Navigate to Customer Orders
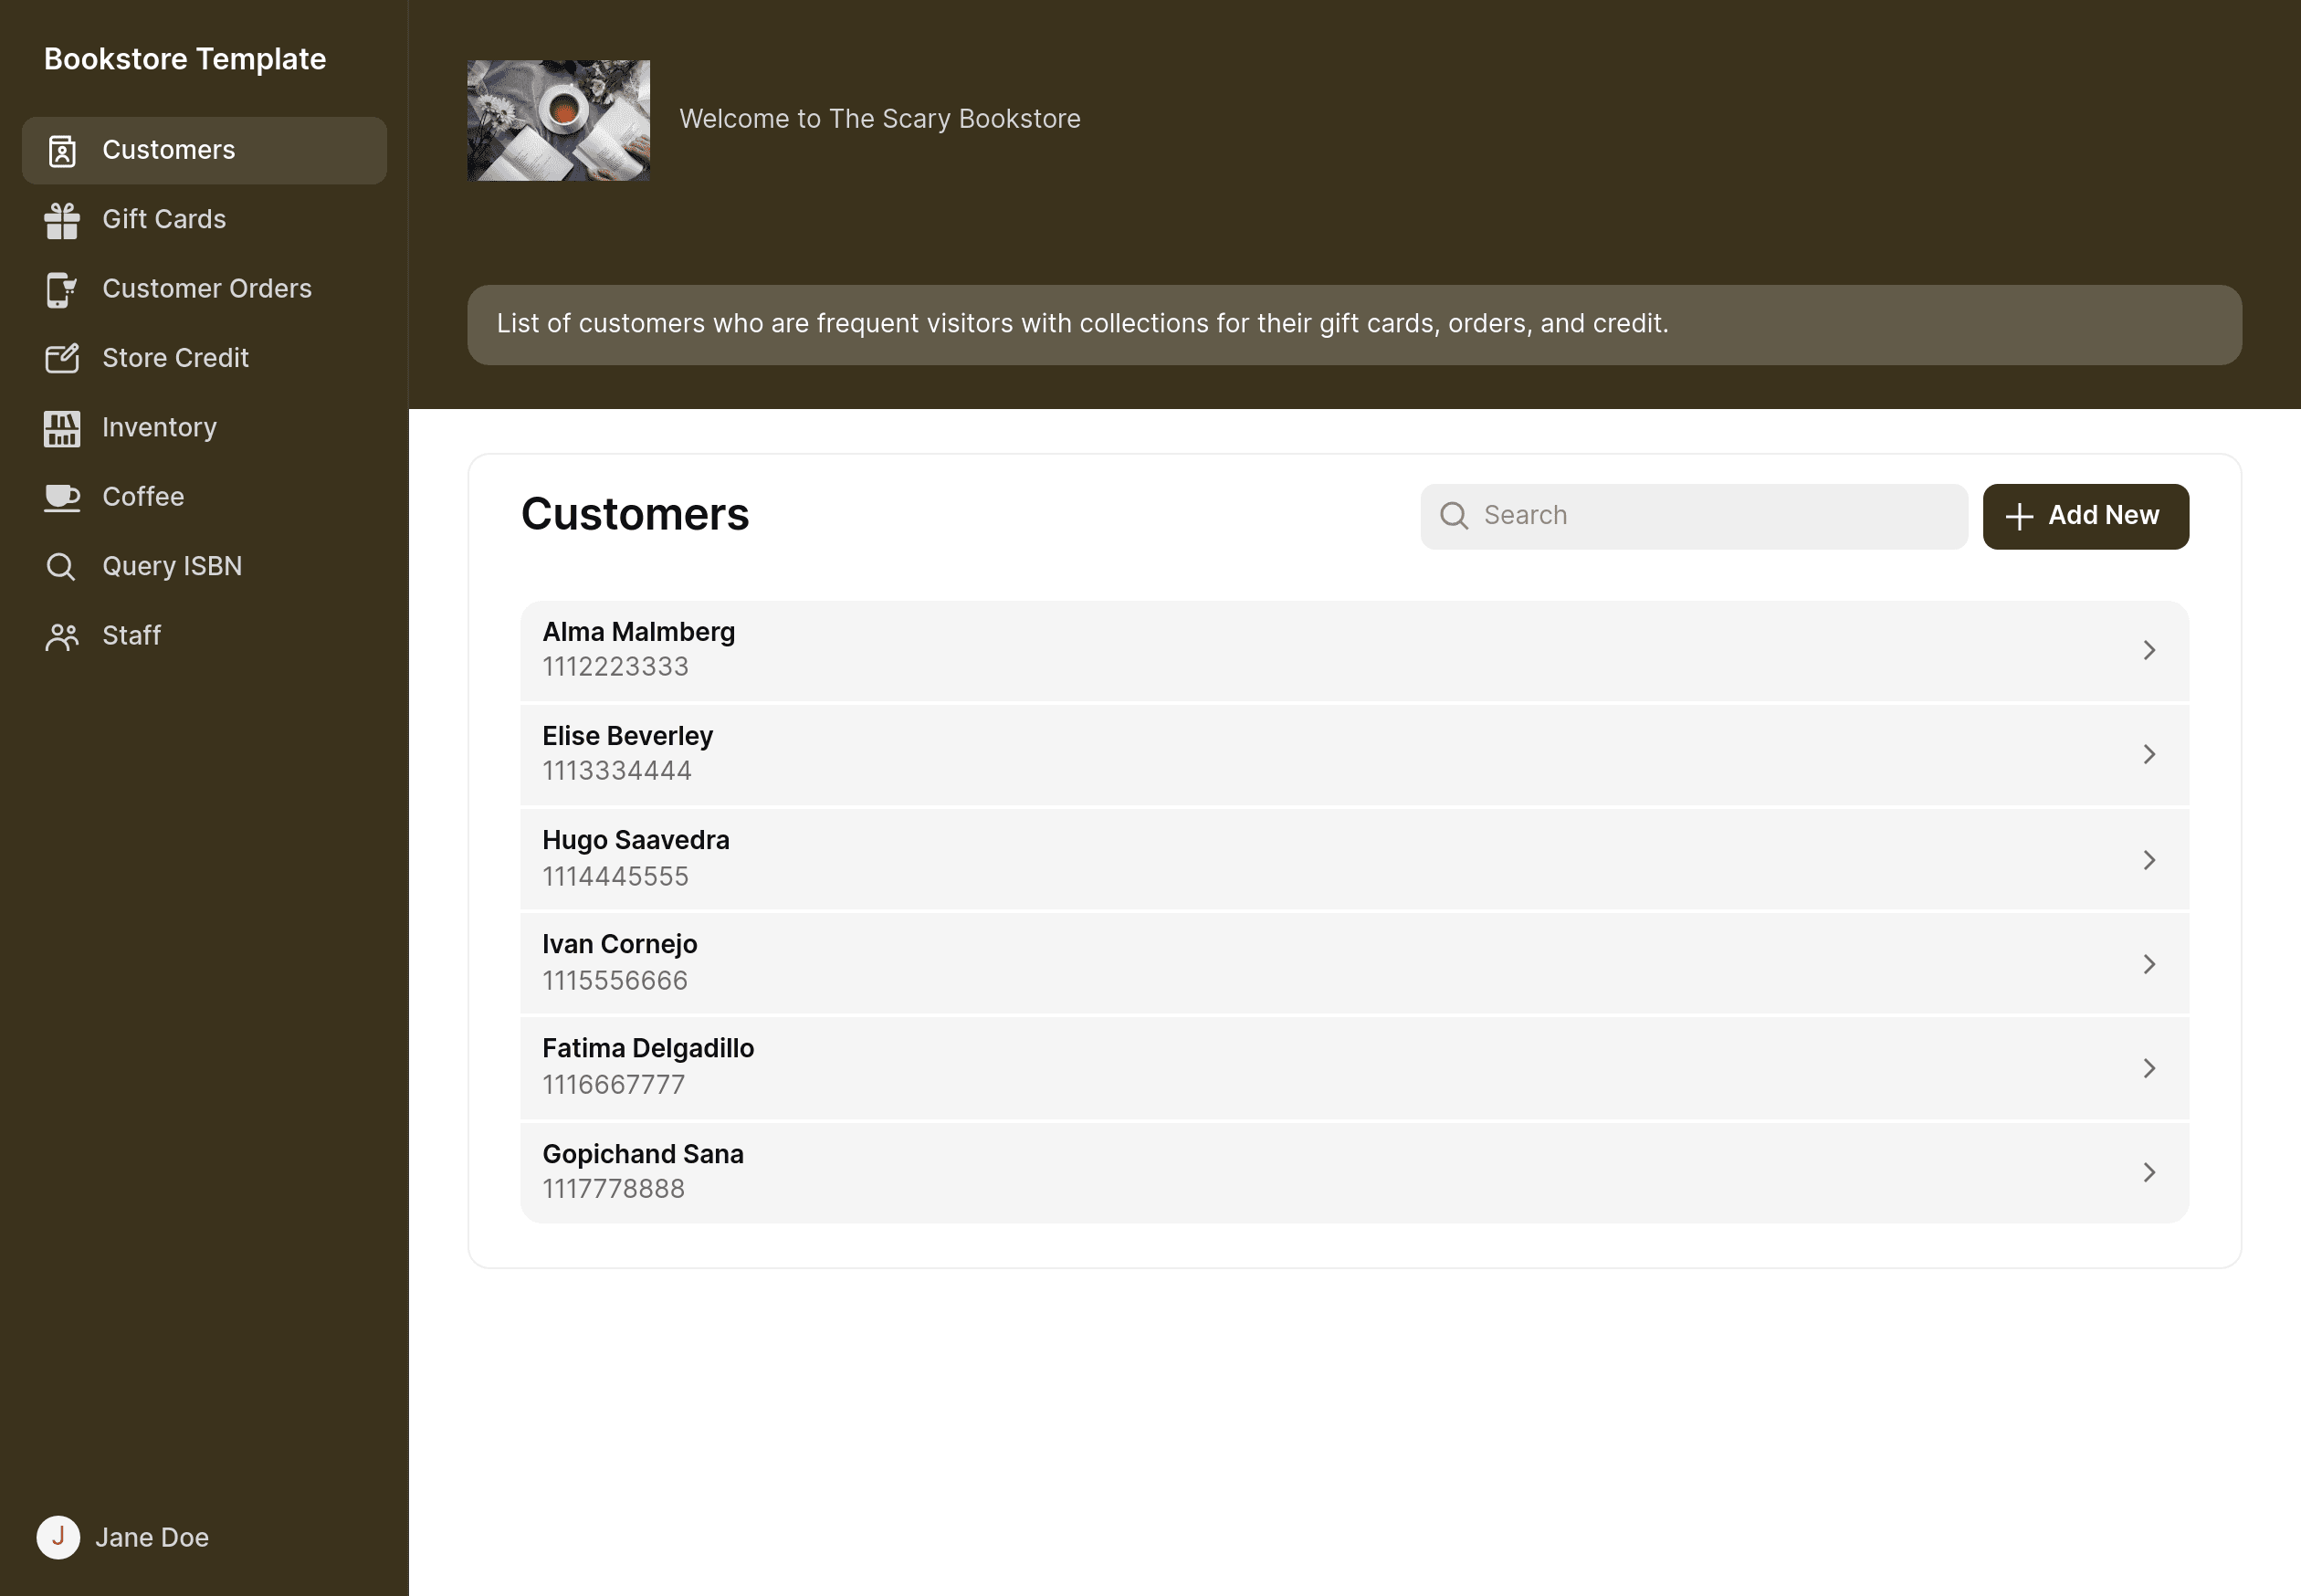This screenshot has width=2301, height=1596. click(x=206, y=289)
